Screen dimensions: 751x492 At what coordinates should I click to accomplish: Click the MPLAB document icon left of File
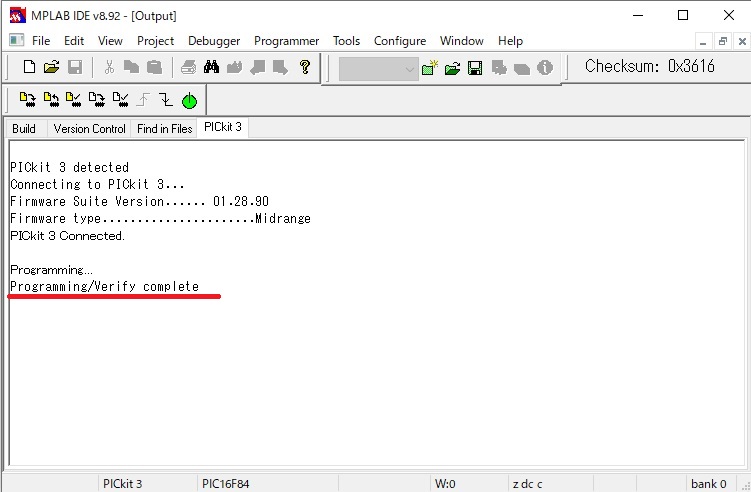pyautogui.click(x=17, y=40)
